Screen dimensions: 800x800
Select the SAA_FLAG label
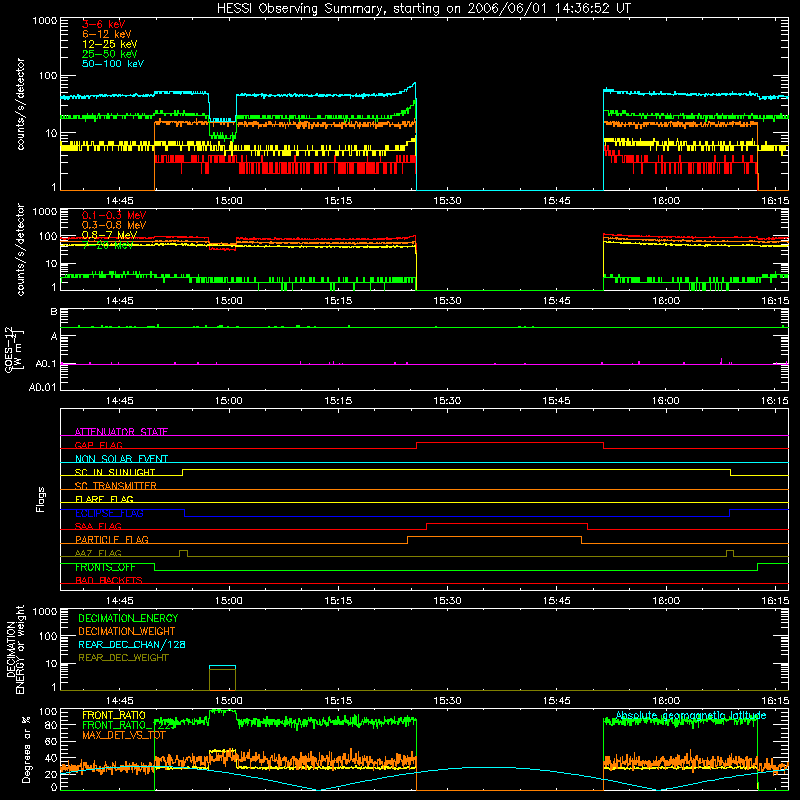click(98, 526)
